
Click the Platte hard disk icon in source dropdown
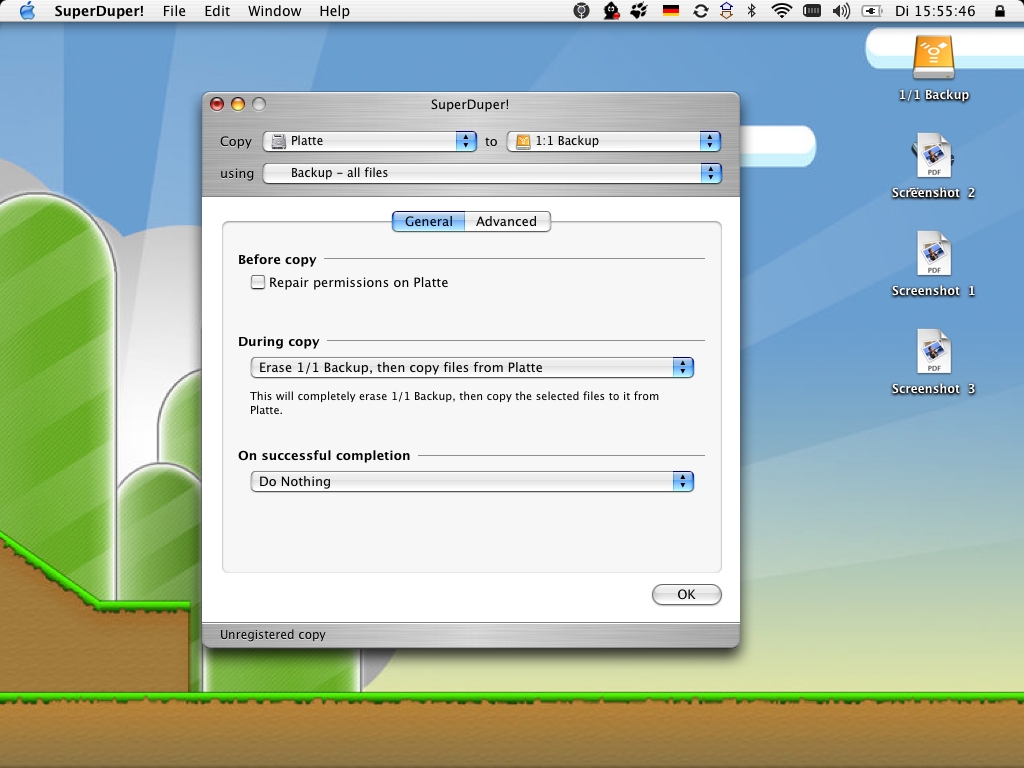[x=279, y=141]
